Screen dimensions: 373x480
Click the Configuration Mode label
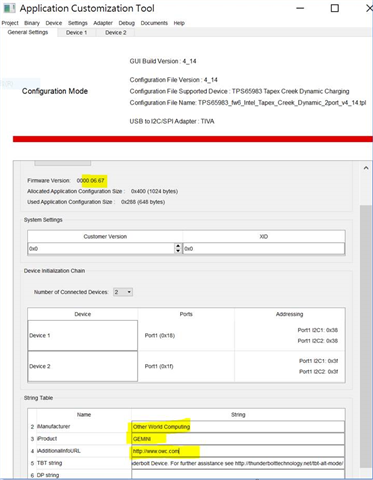[55, 91]
